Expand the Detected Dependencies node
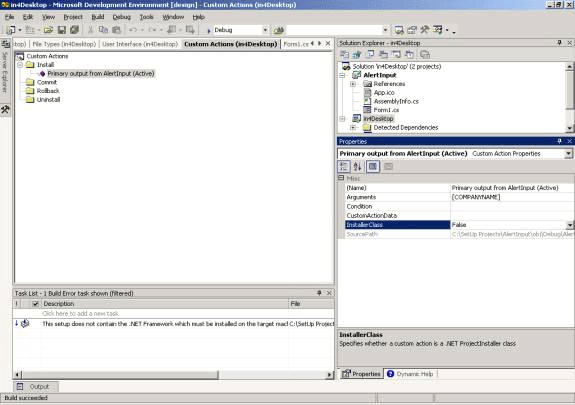 (x=353, y=128)
